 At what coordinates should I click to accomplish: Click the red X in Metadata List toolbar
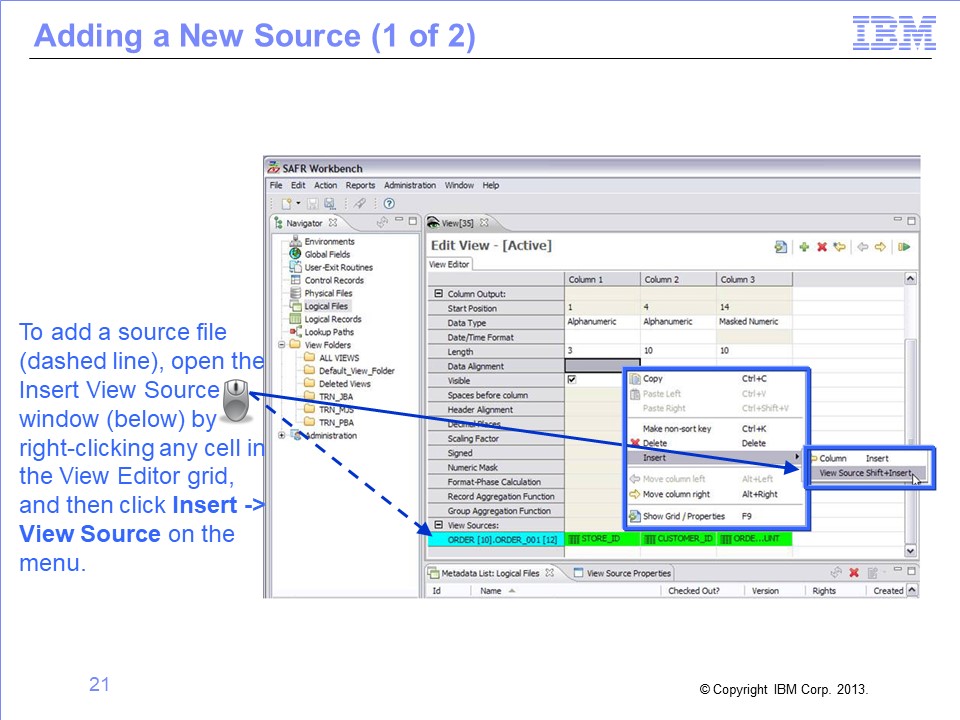854,572
